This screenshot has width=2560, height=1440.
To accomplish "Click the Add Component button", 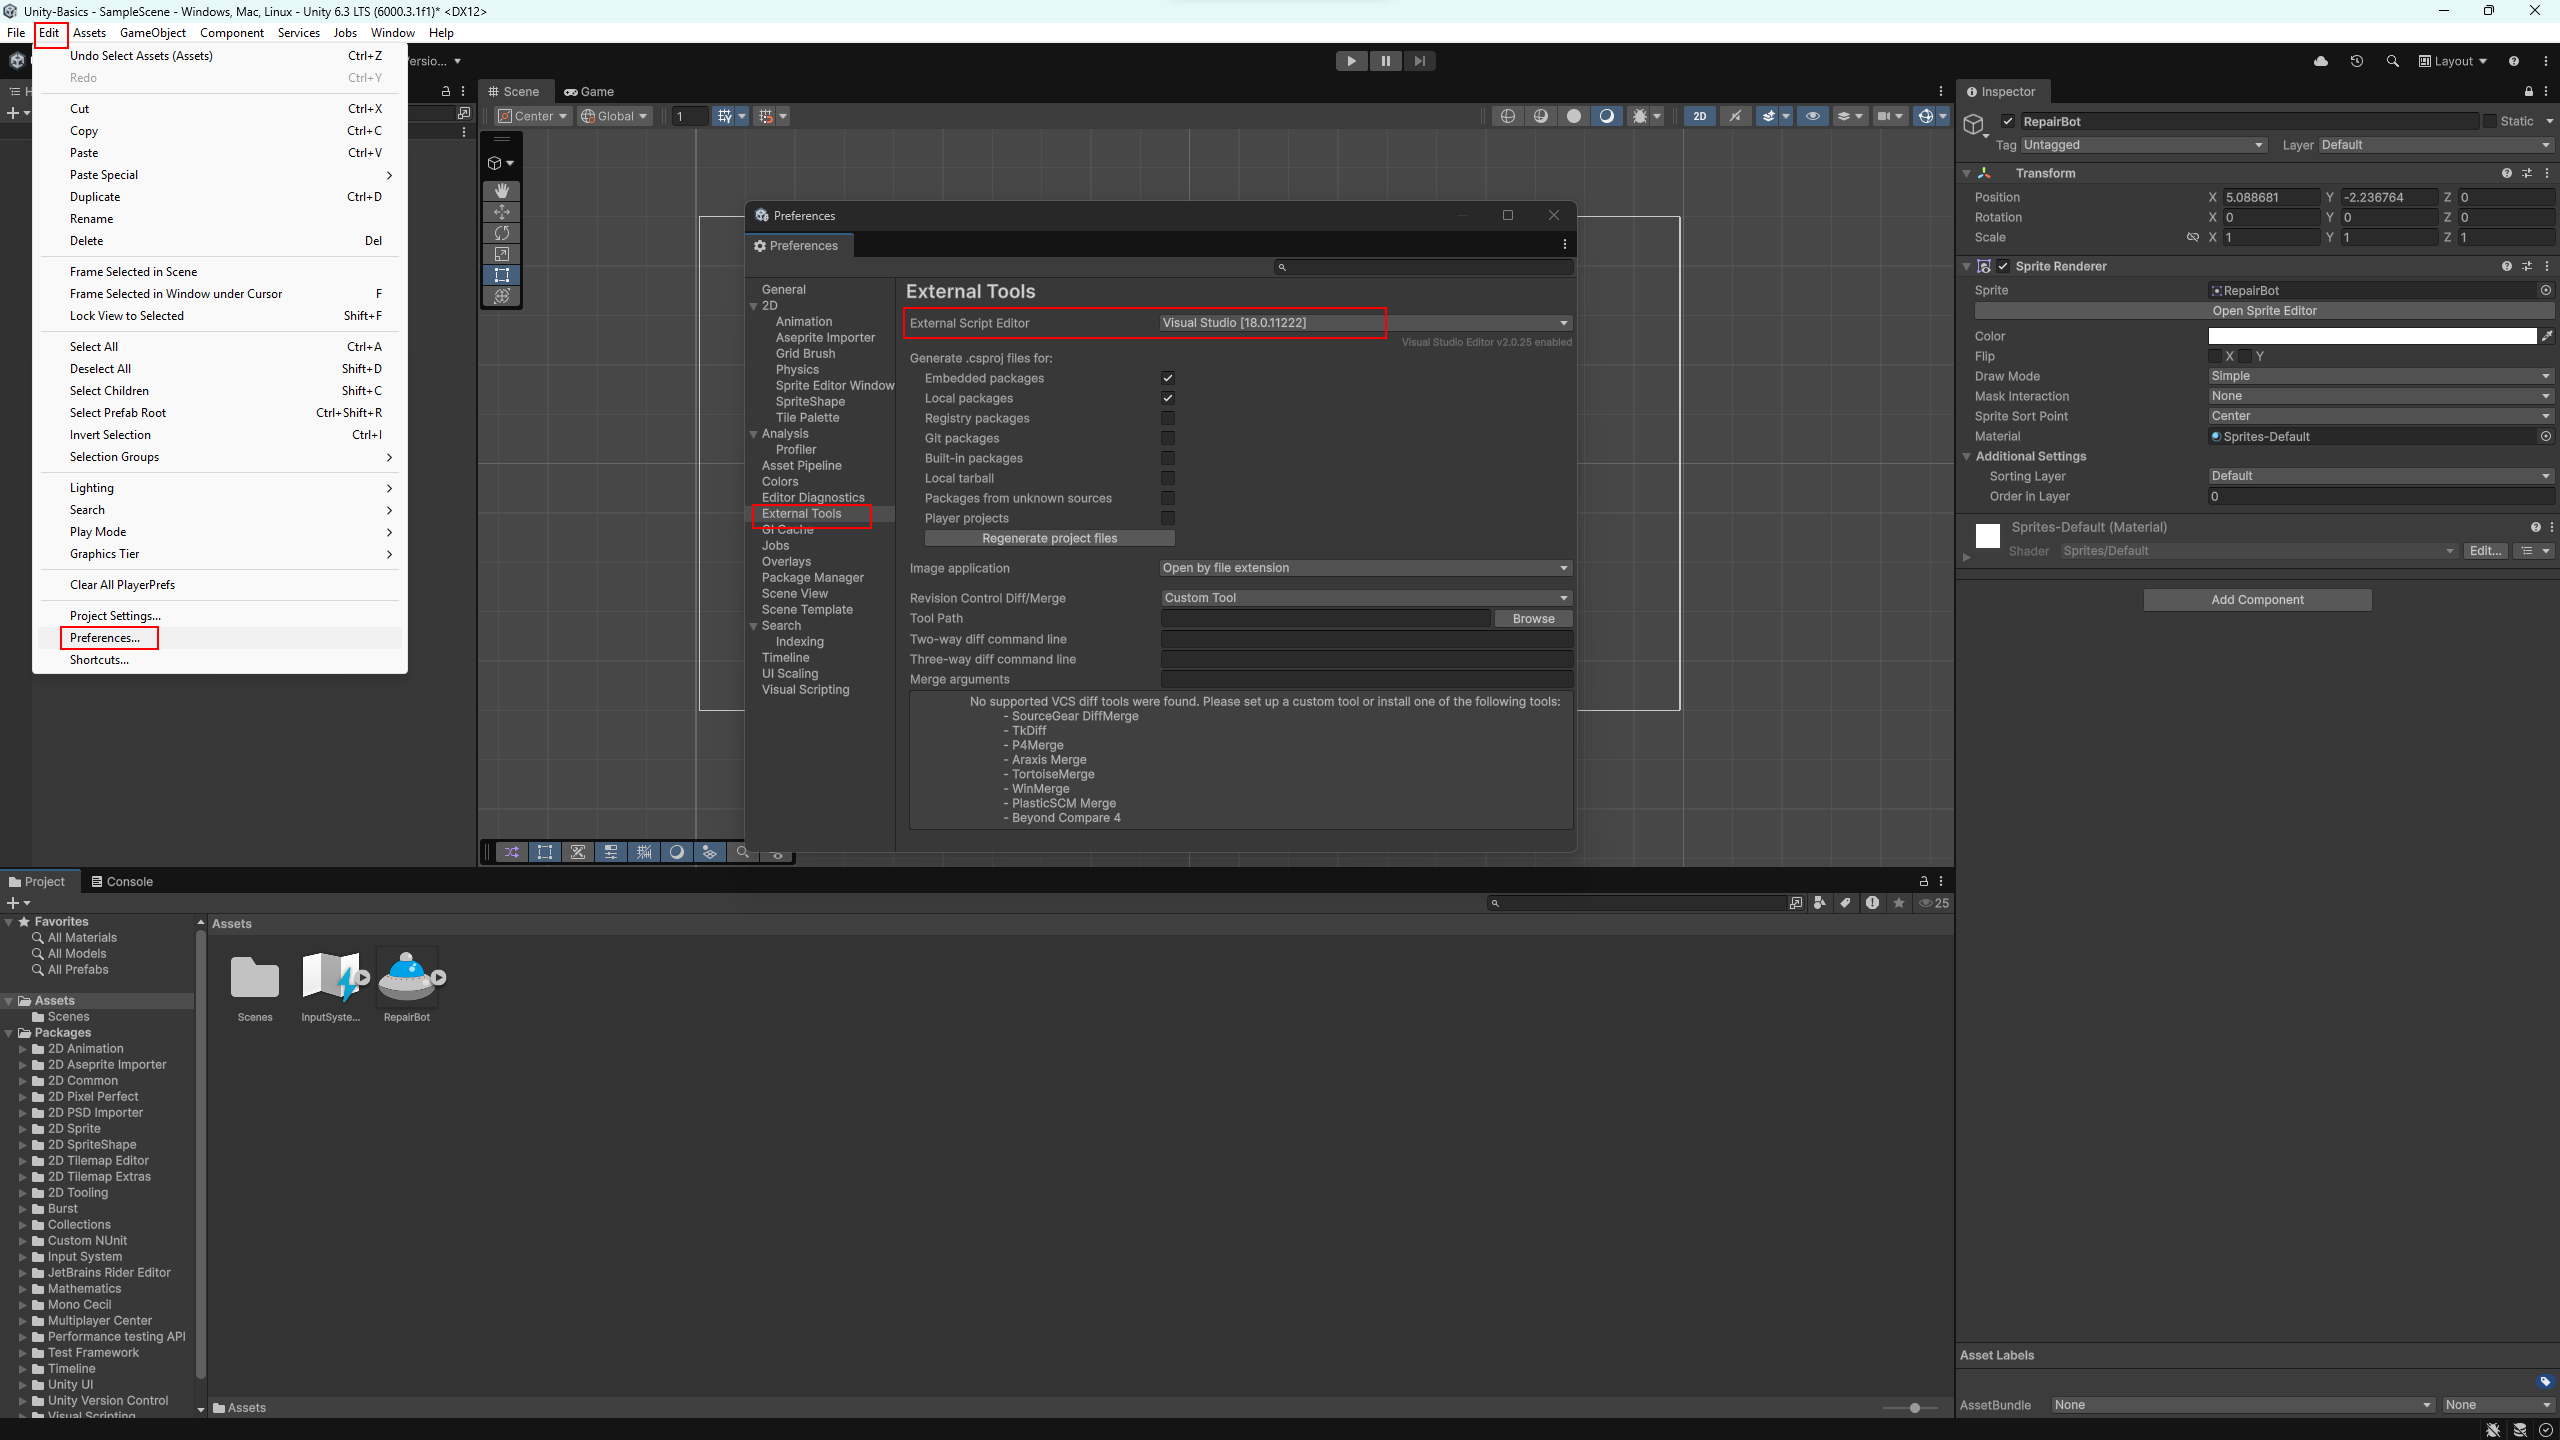I will coord(2257,600).
